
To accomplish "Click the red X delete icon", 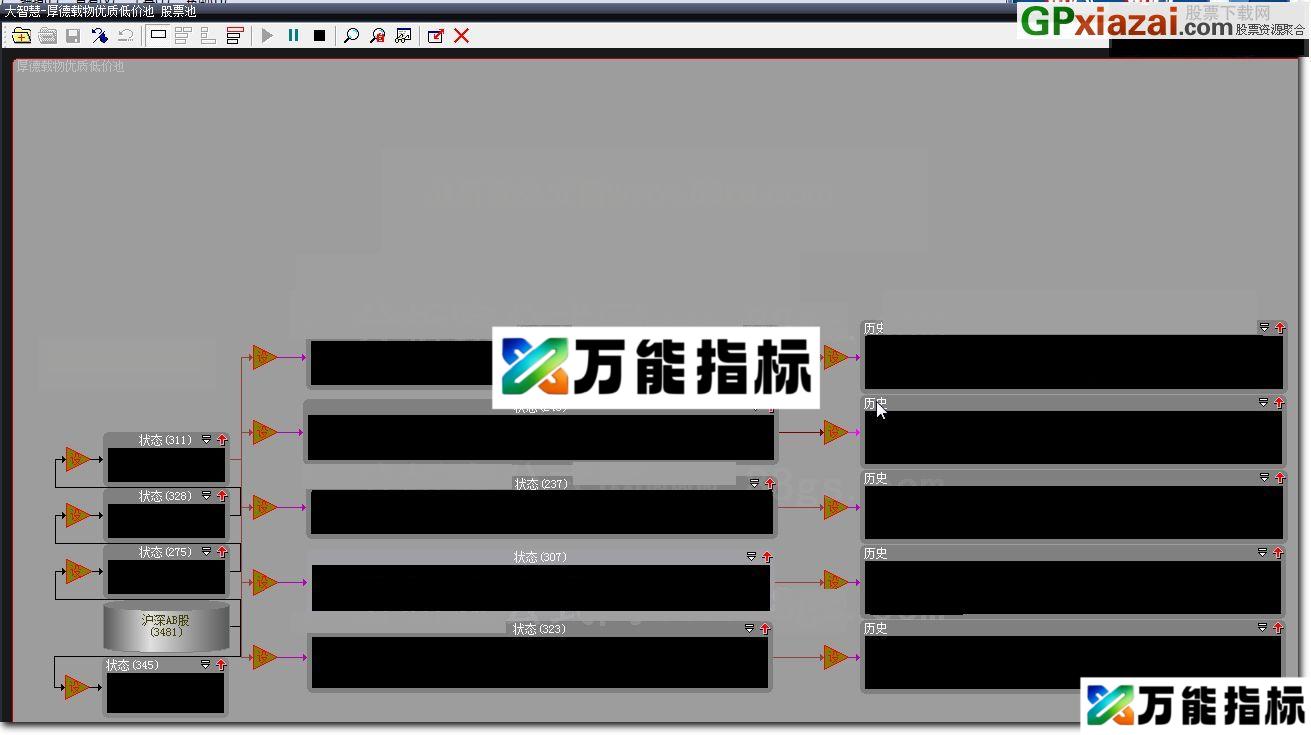I will pyautogui.click(x=460, y=36).
